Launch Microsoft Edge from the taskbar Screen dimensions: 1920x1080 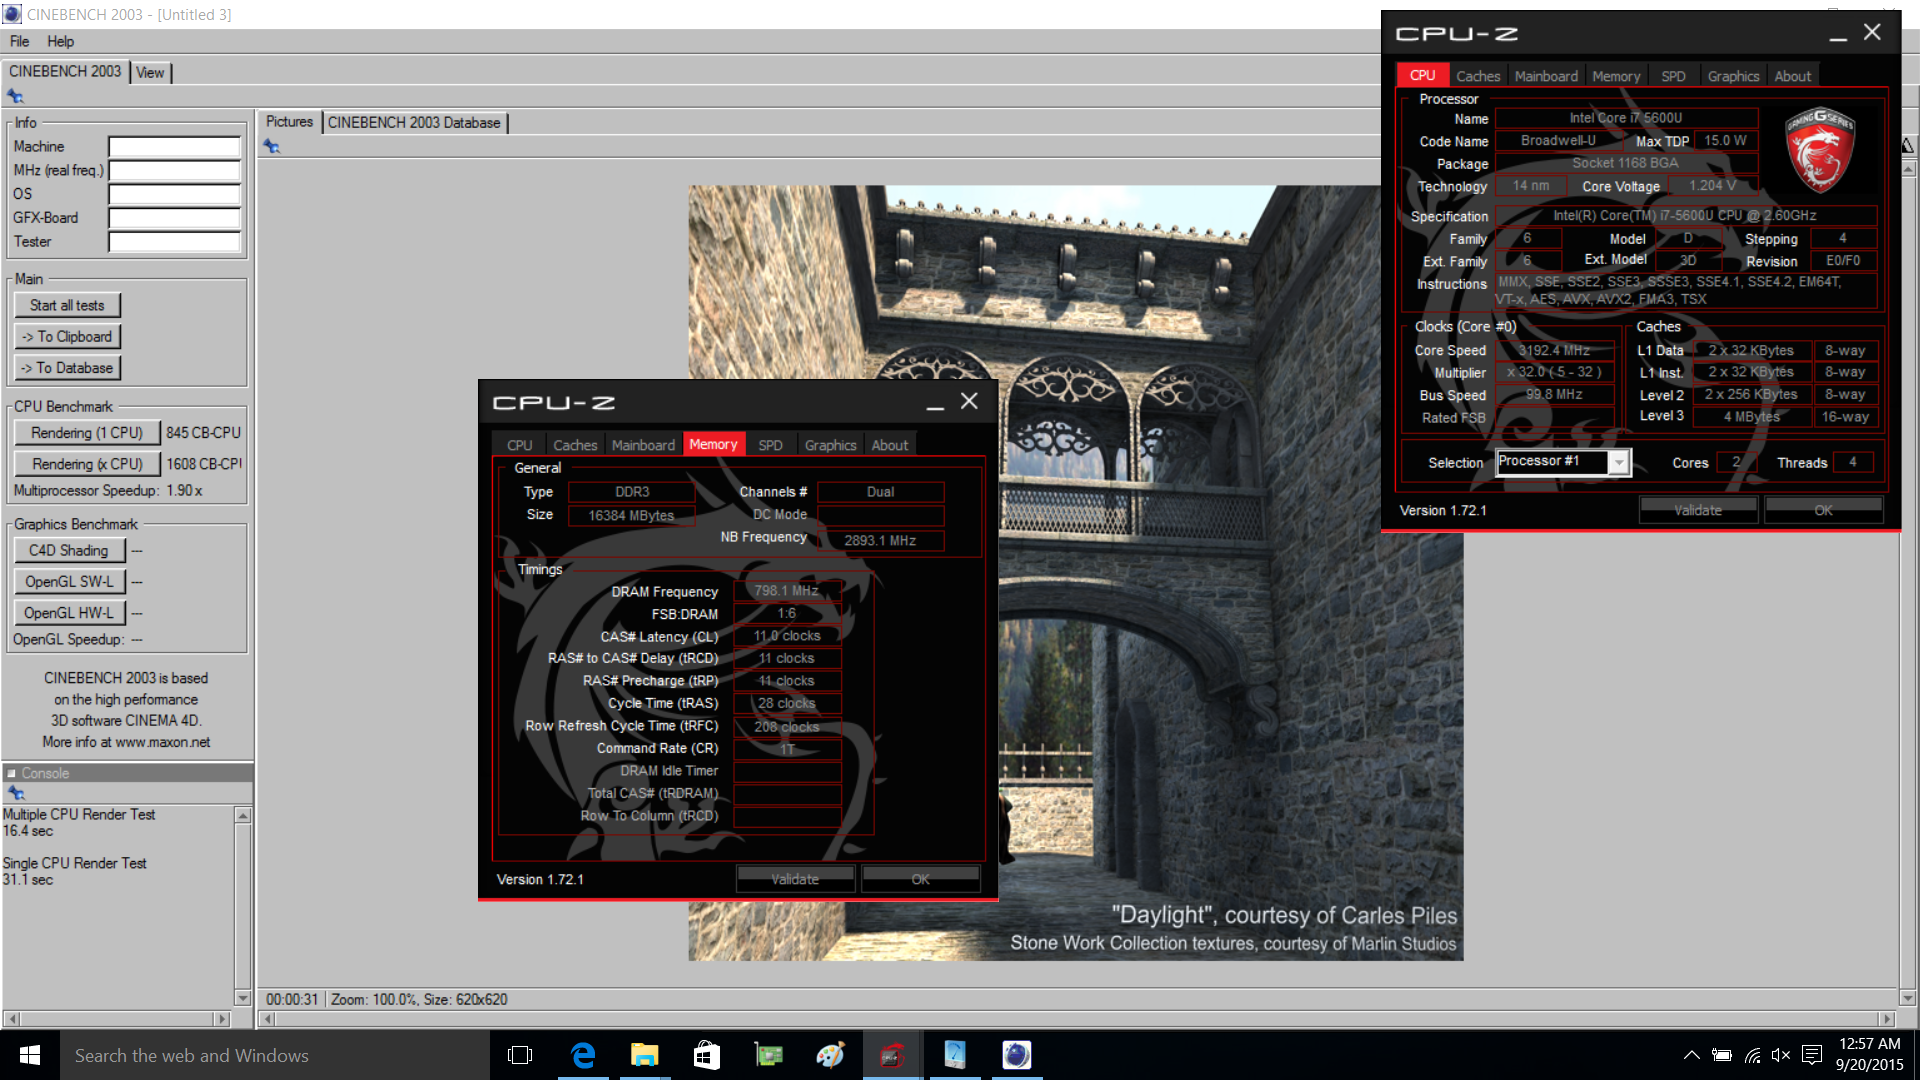pyautogui.click(x=583, y=1055)
